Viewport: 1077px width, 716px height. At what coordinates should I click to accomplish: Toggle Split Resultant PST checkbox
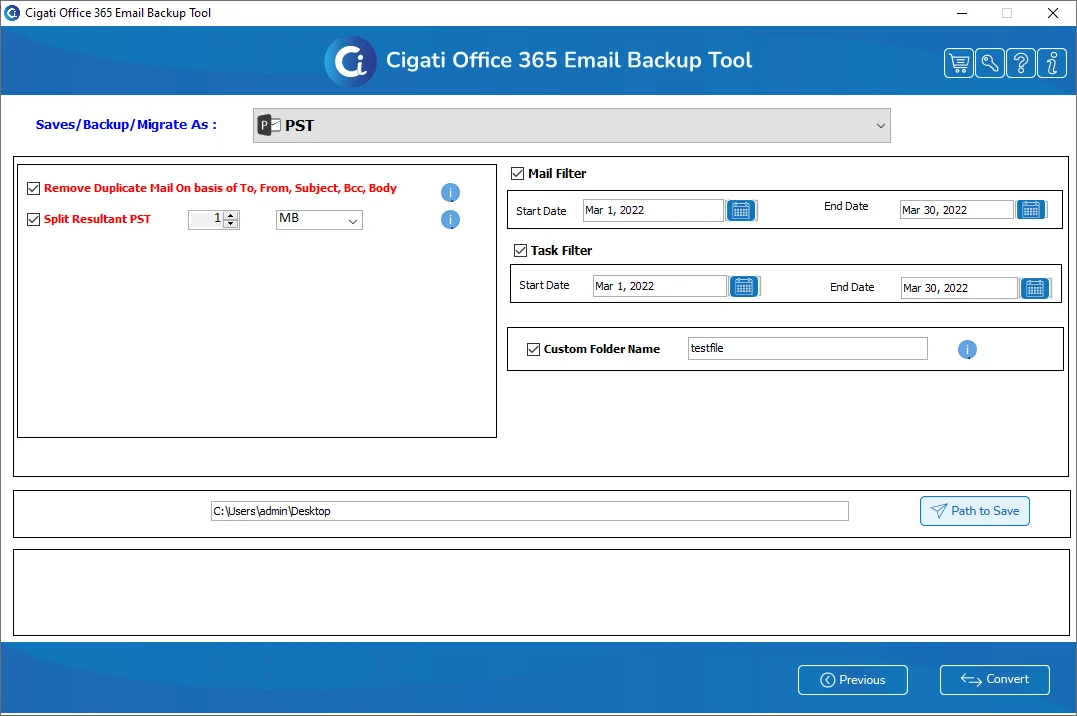point(33,219)
